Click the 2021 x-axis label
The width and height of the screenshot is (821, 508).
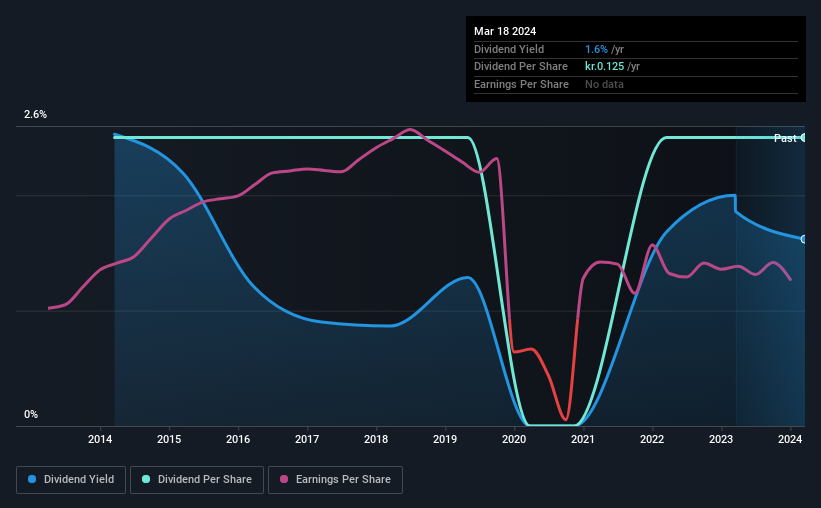coord(583,439)
